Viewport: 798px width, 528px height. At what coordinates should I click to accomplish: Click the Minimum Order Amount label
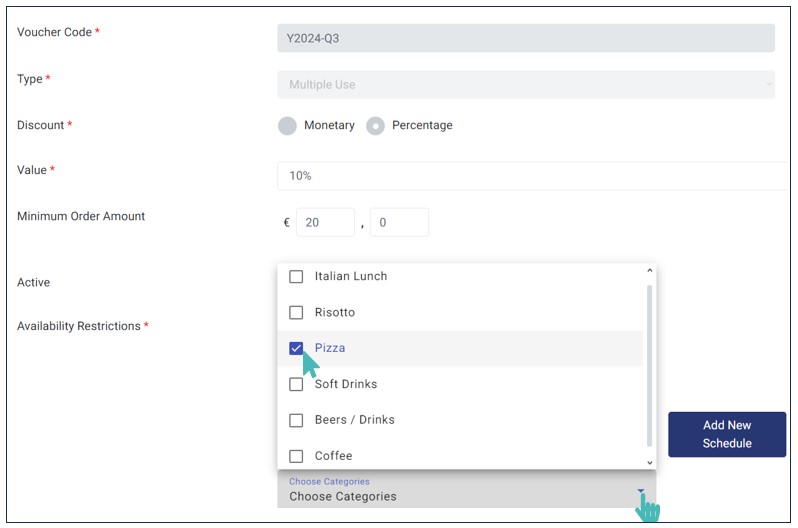click(81, 216)
